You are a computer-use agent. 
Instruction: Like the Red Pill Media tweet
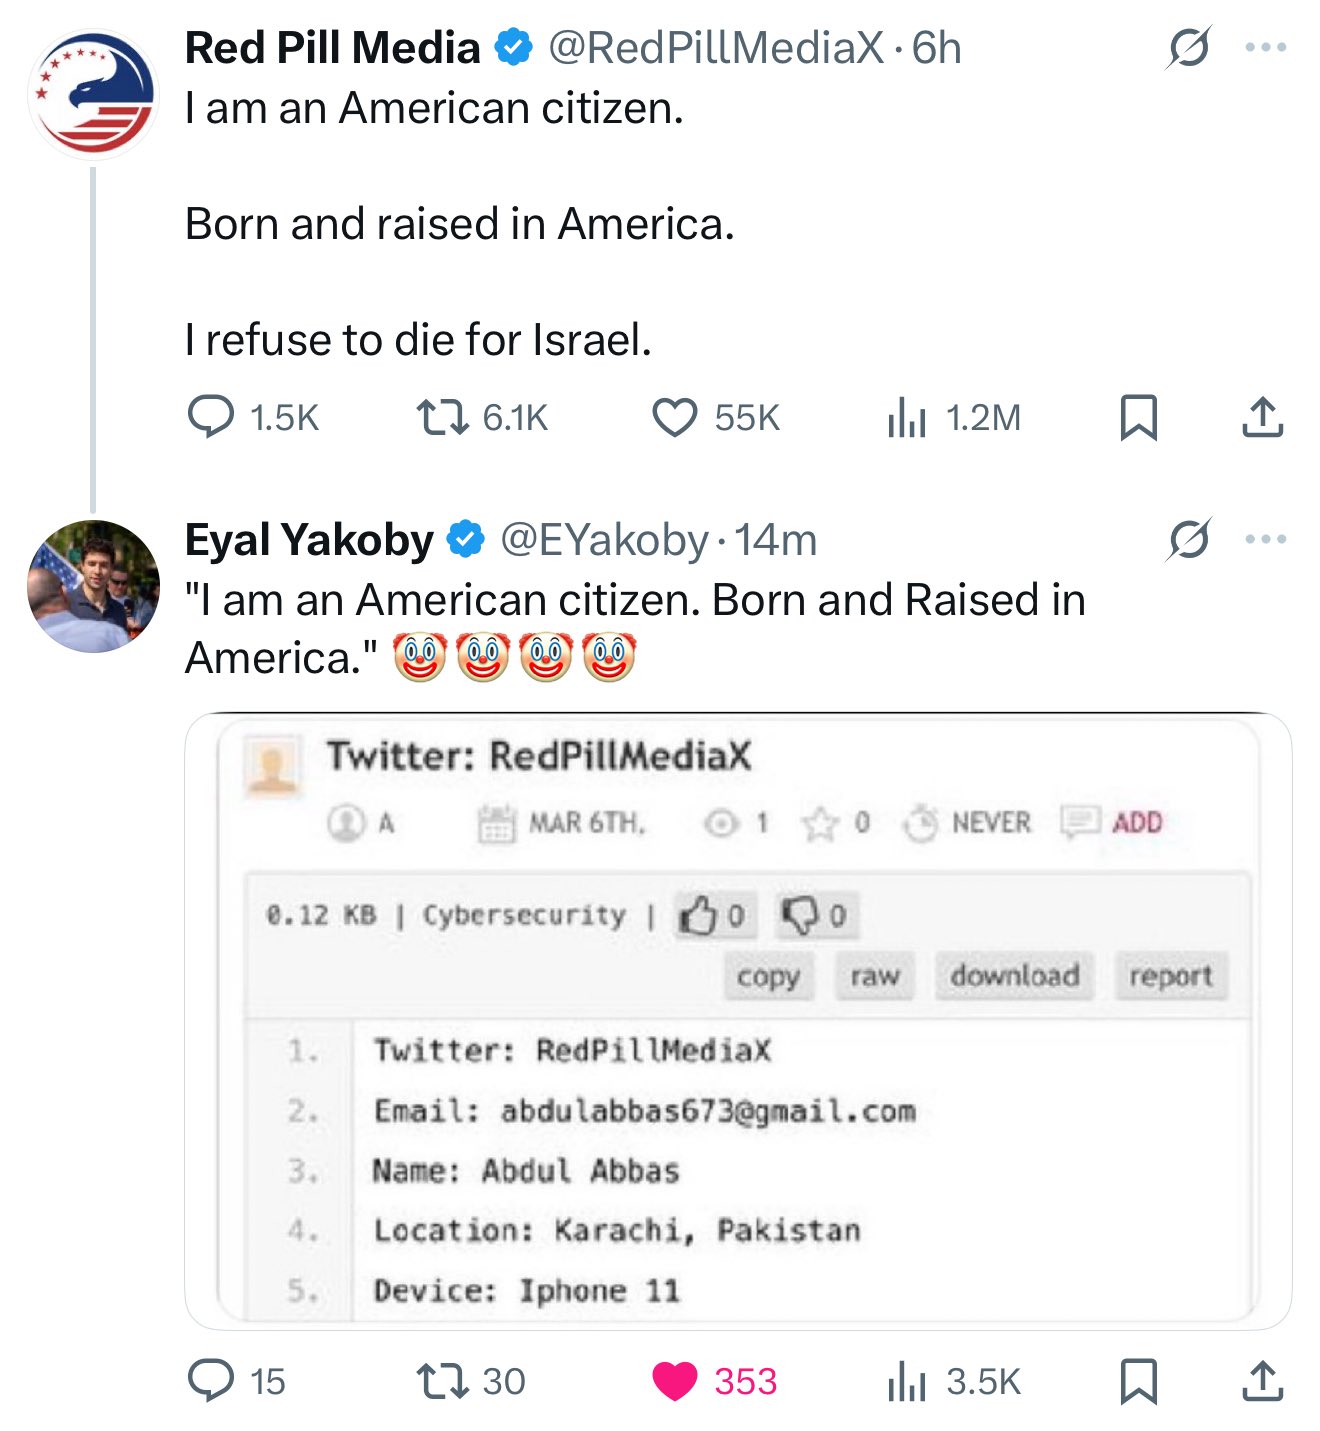point(675,417)
